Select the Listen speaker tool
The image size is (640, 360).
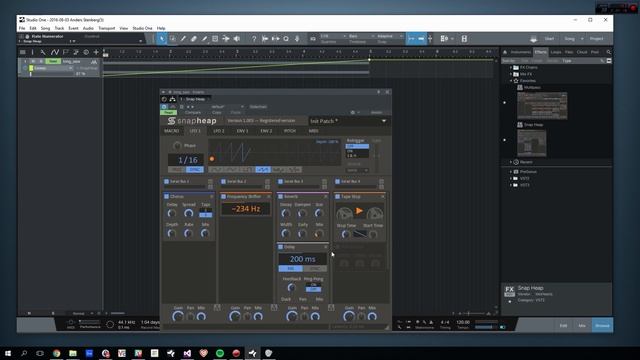pos(237,39)
